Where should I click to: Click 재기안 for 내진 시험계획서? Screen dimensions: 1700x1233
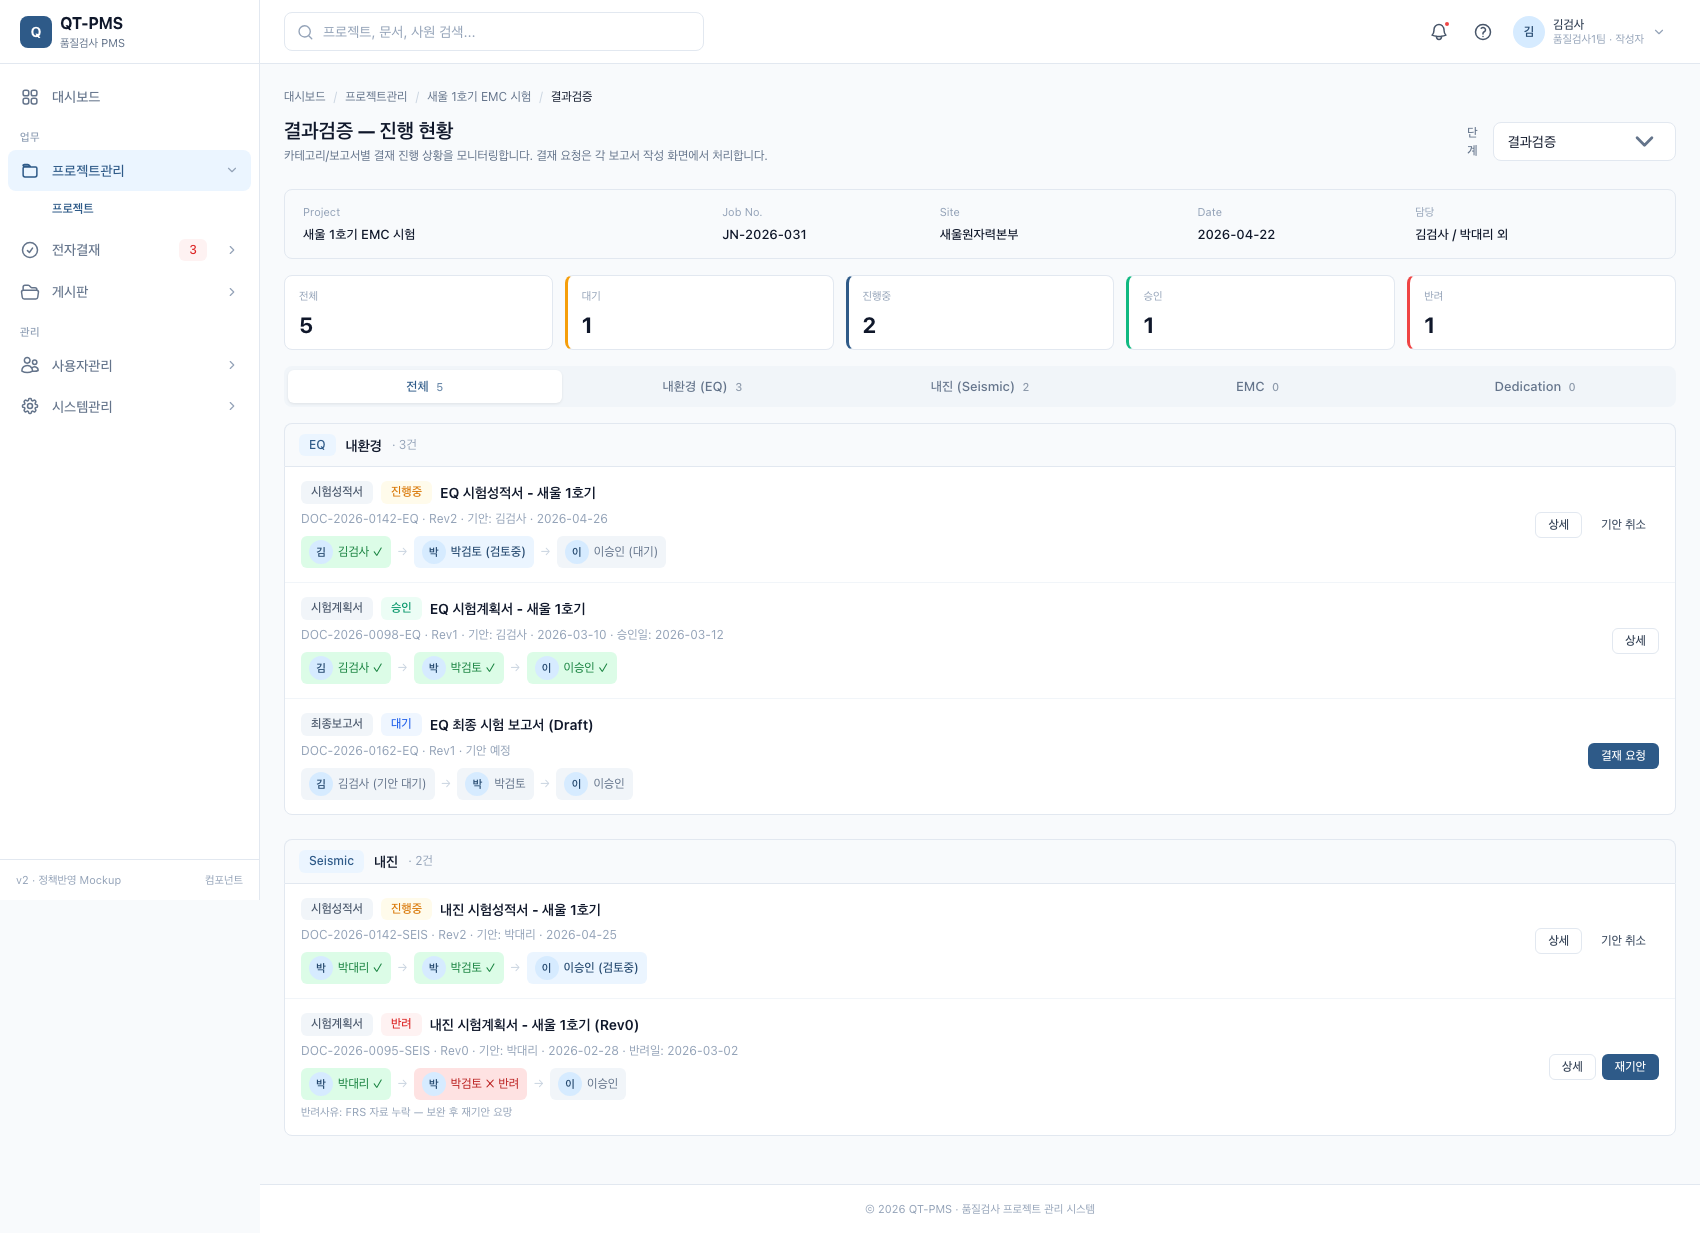click(1630, 1067)
